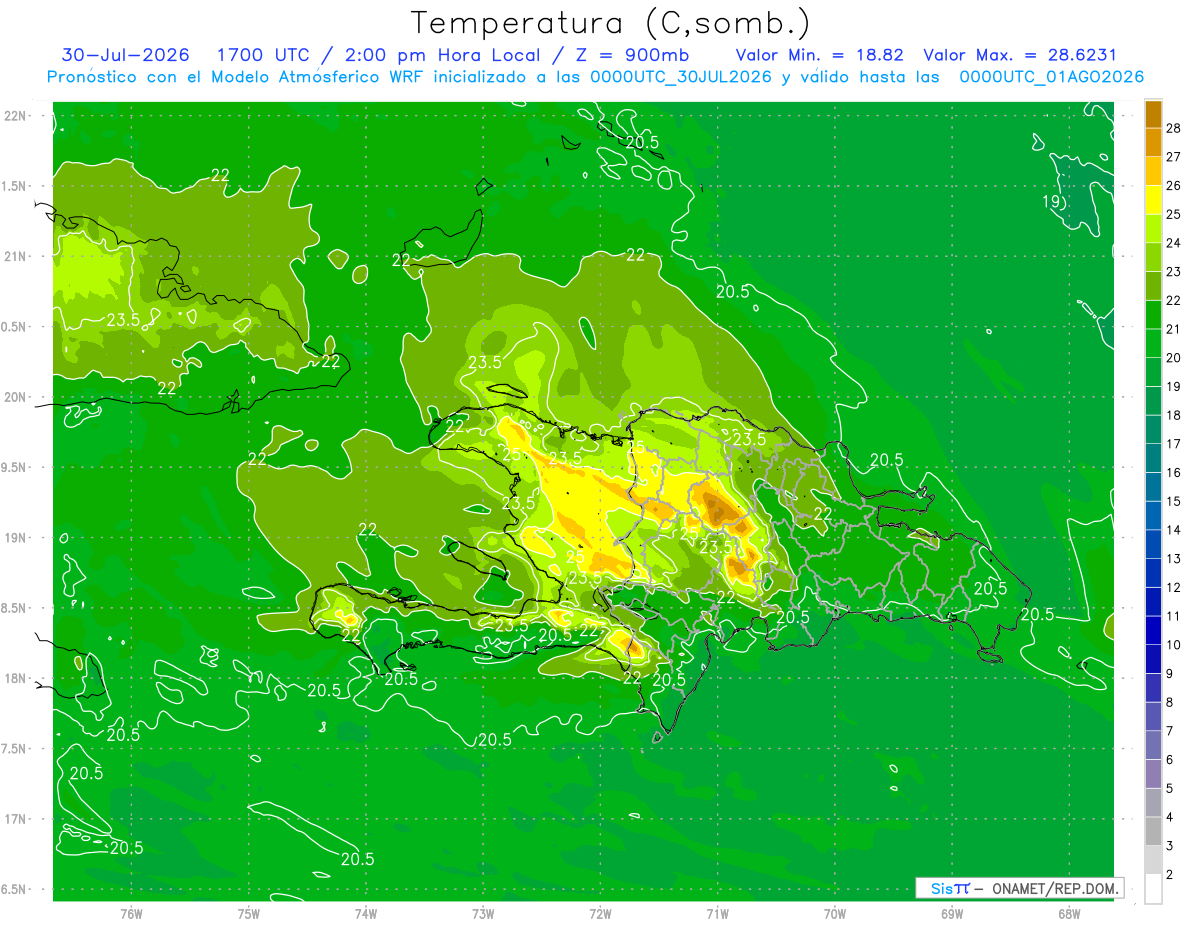
Task: Click the blue colorbar segment between 12 and 13
Action: coord(1153,573)
